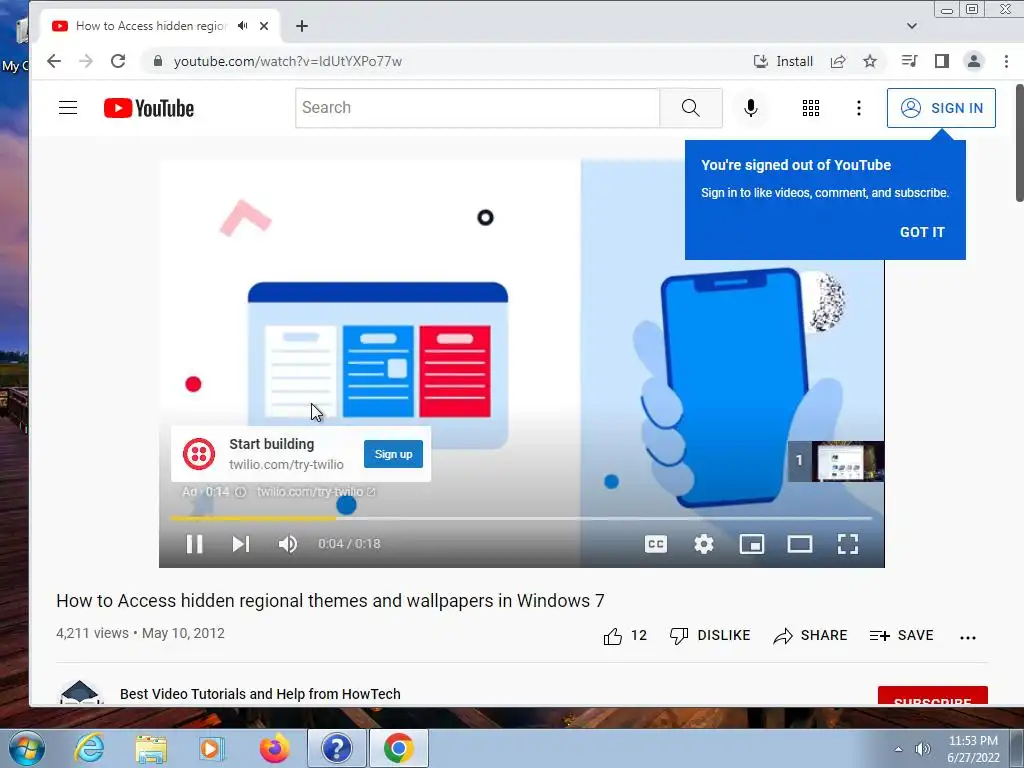Click the red SUBSCRIBE button
The width and height of the screenshot is (1024, 768).
(x=933, y=696)
